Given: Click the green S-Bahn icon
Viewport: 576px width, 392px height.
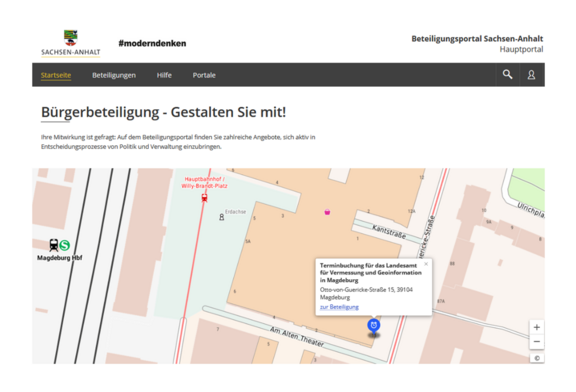Looking at the screenshot, I should 65,245.
